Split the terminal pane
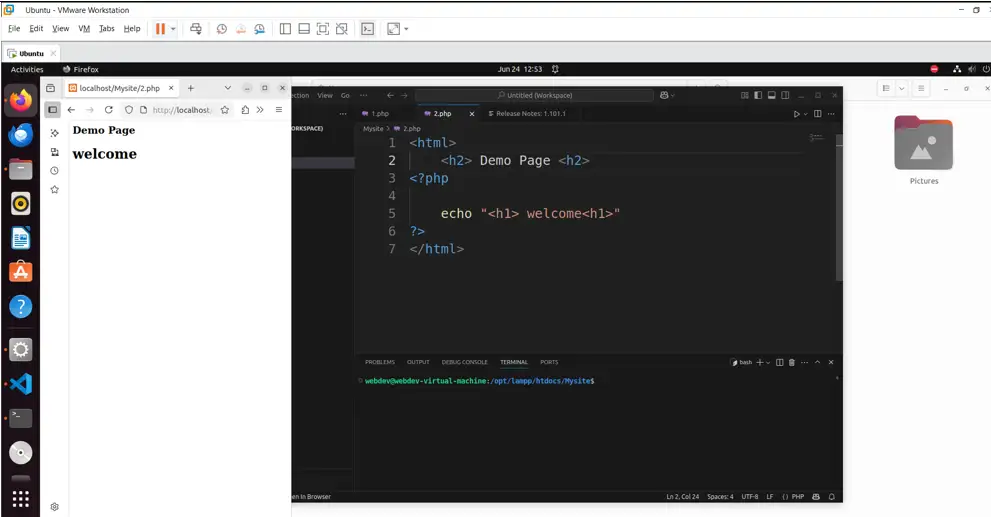 click(780, 362)
